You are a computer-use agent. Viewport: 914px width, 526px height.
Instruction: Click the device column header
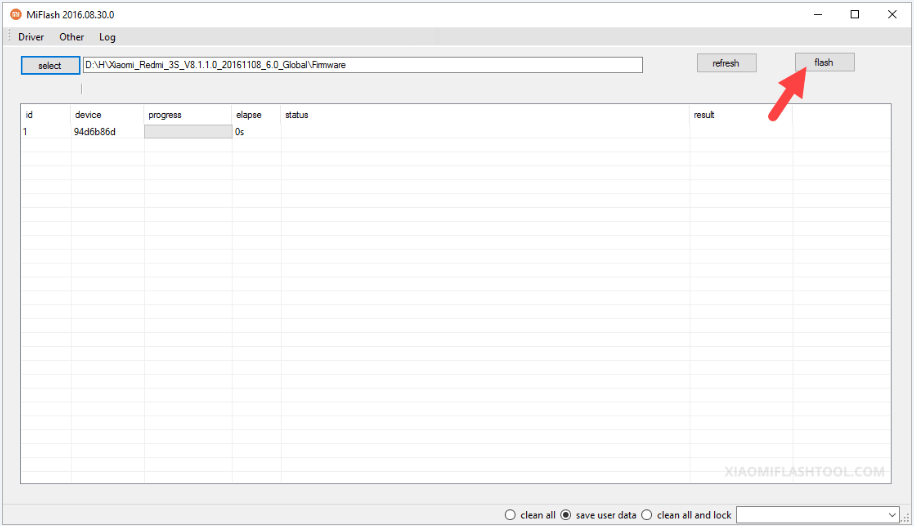107,115
